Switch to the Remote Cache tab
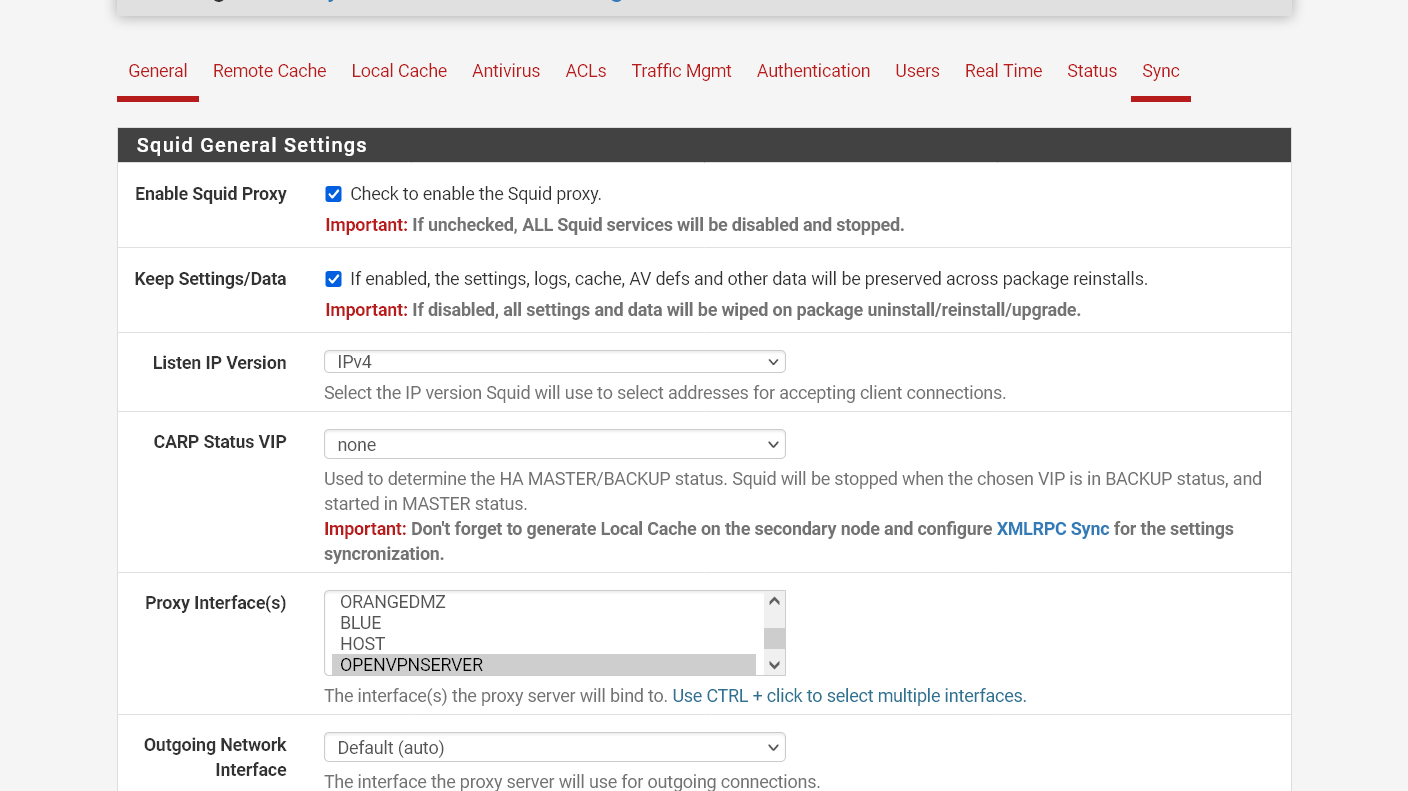The height and width of the screenshot is (791, 1408). tap(269, 71)
